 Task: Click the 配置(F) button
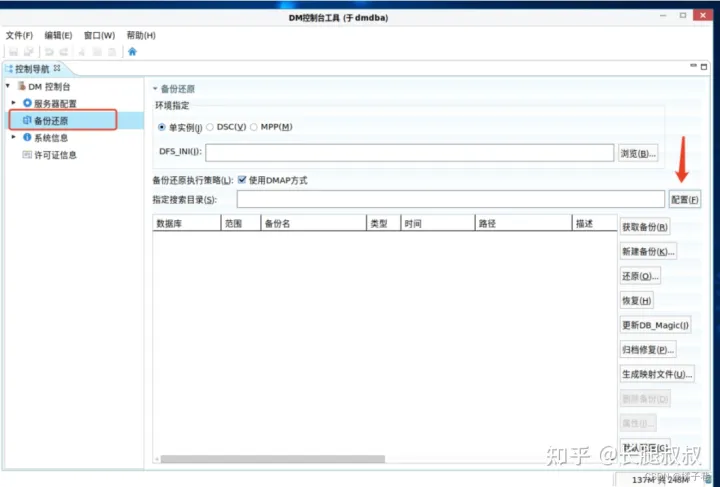[x=685, y=199]
